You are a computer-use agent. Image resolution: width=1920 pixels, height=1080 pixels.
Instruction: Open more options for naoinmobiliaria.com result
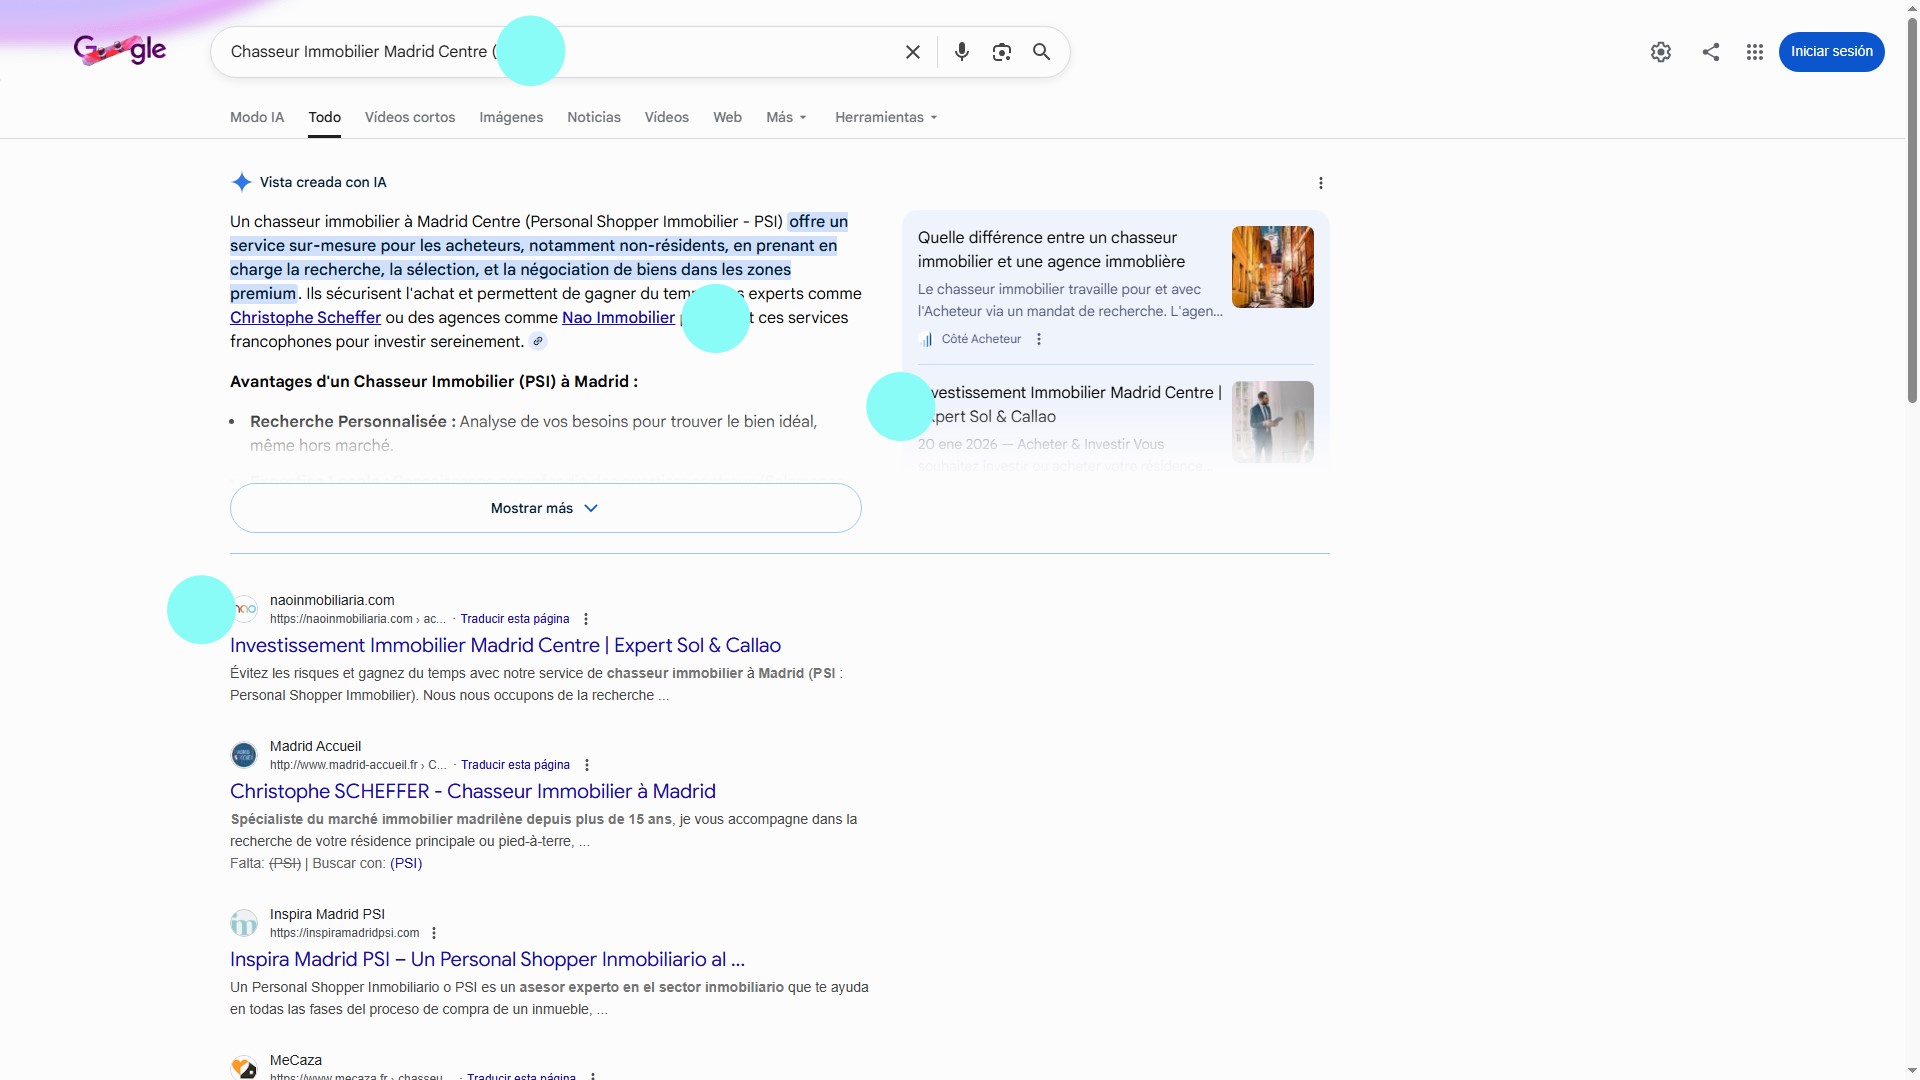[586, 619]
